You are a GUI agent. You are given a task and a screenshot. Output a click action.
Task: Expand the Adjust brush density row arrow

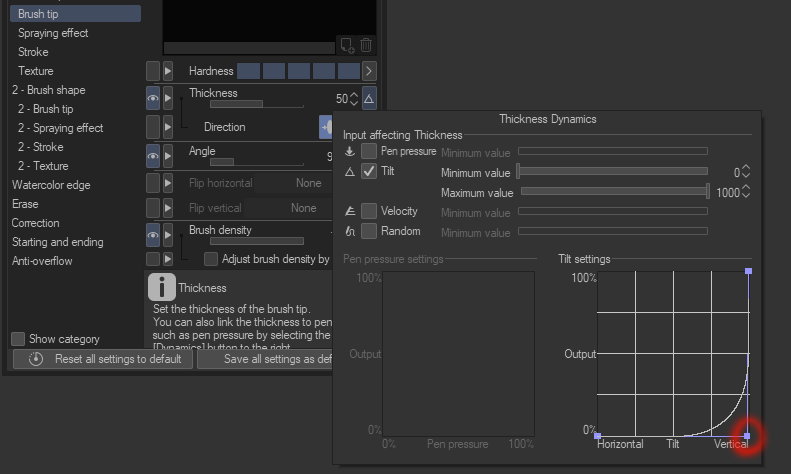(168, 259)
